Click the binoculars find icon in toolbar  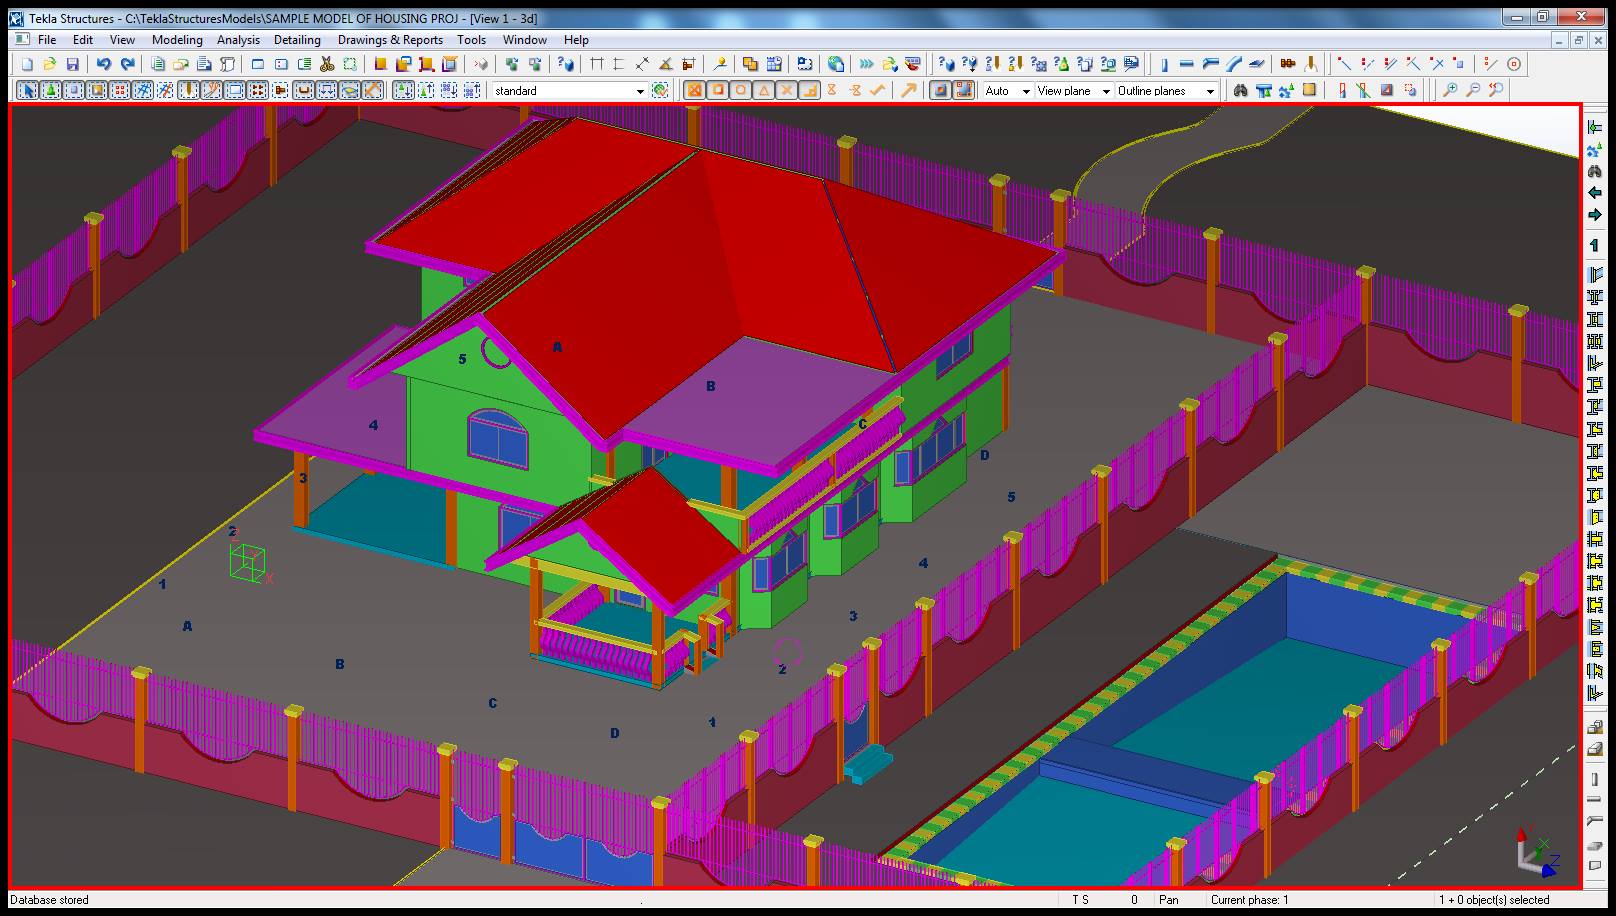(x=1240, y=90)
